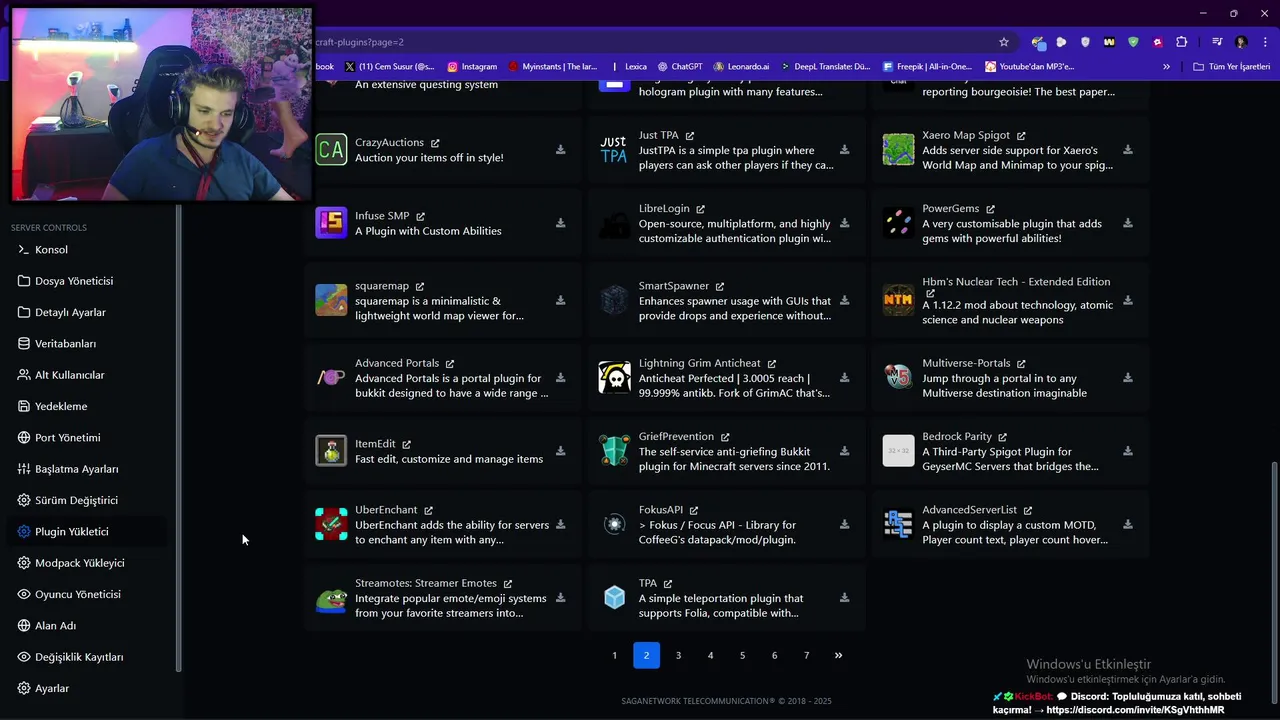This screenshot has height=720, width=1280.
Task: Expand hidden bookmarks with the chevron
Action: pyautogui.click(x=1166, y=67)
